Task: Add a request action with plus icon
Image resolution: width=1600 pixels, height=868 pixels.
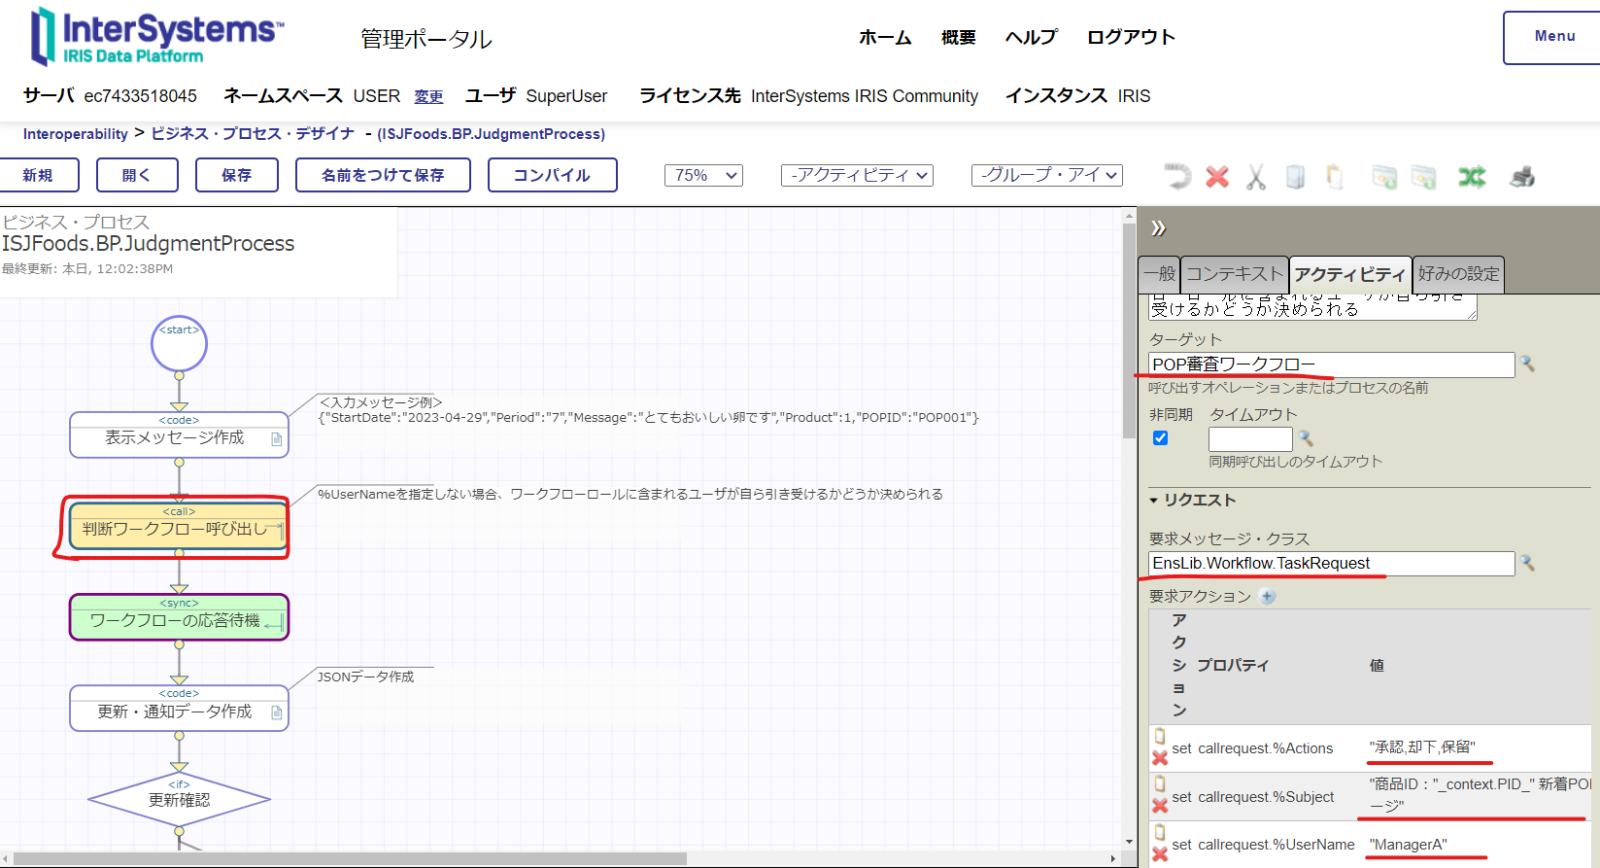Action: [1268, 596]
